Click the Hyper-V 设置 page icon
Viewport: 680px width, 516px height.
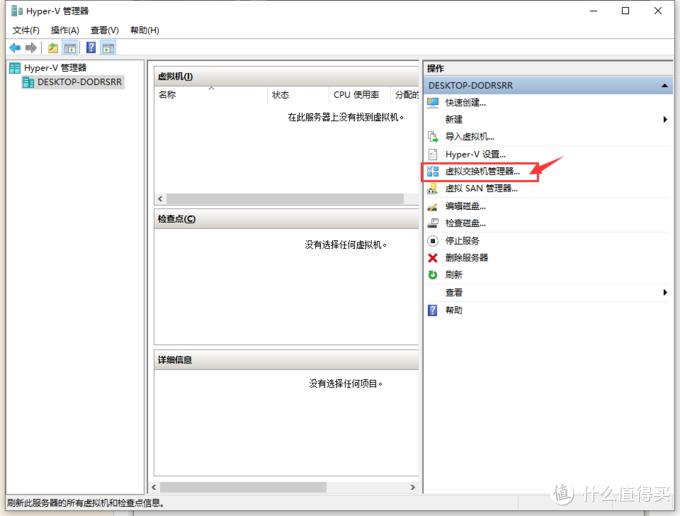(432, 154)
